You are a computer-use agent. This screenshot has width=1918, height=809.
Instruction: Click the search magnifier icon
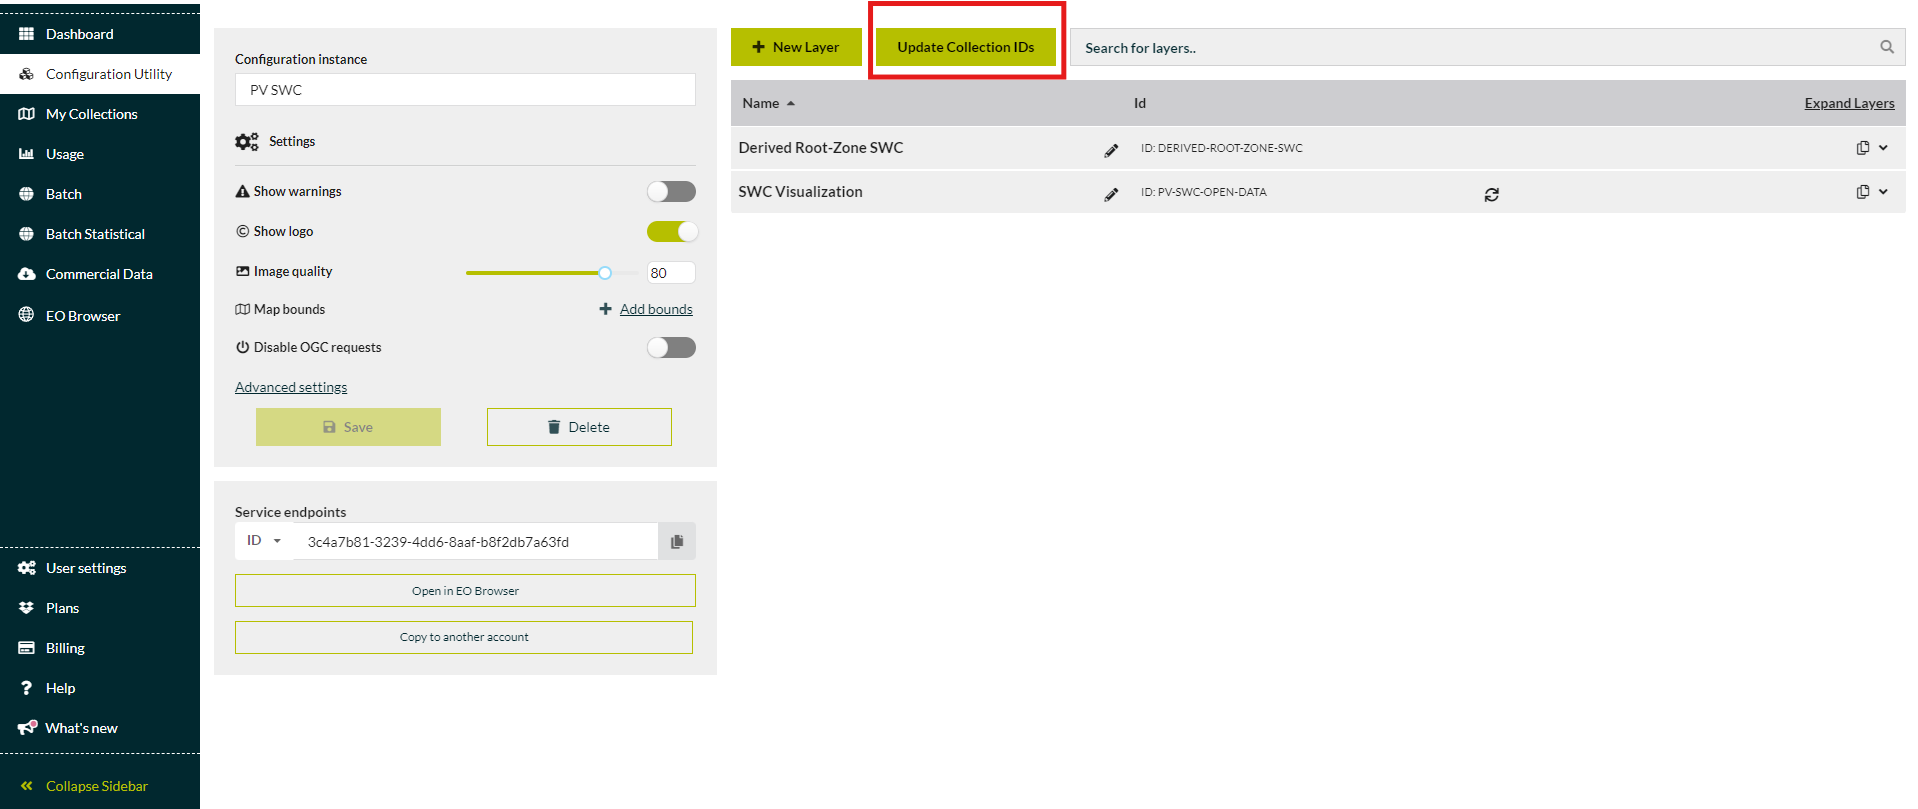[x=1887, y=47]
